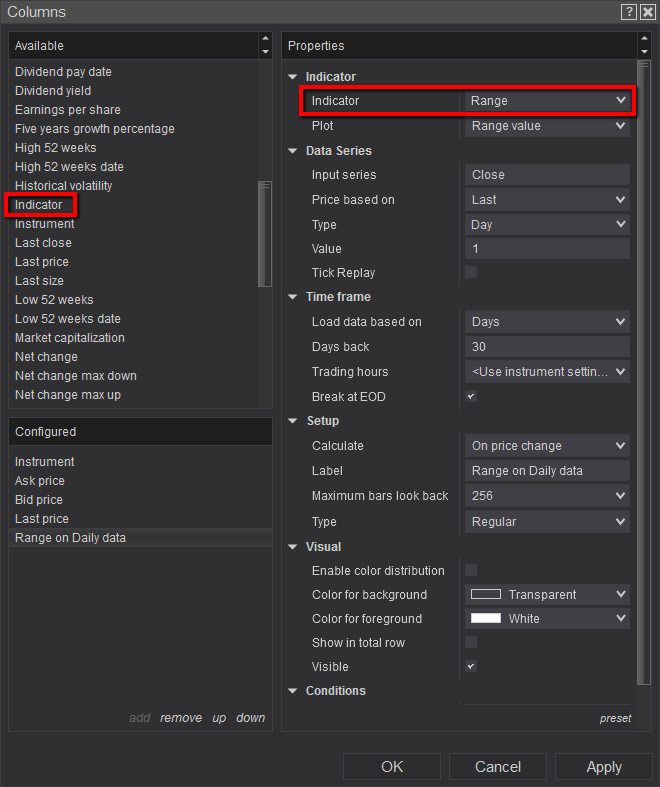Select High 52 weeks date
The width and height of the screenshot is (660, 787).
click(x=69, y=167)
